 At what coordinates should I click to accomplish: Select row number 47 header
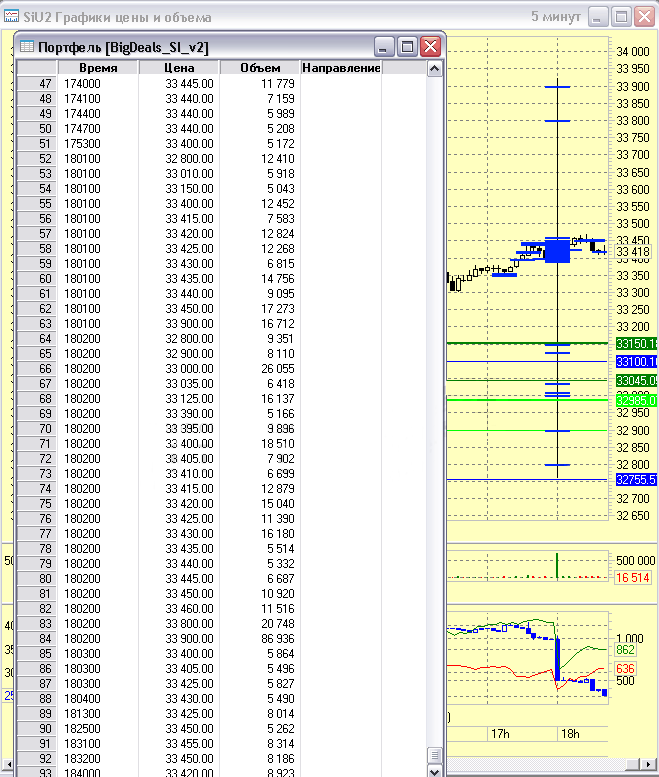coord(37,83)
